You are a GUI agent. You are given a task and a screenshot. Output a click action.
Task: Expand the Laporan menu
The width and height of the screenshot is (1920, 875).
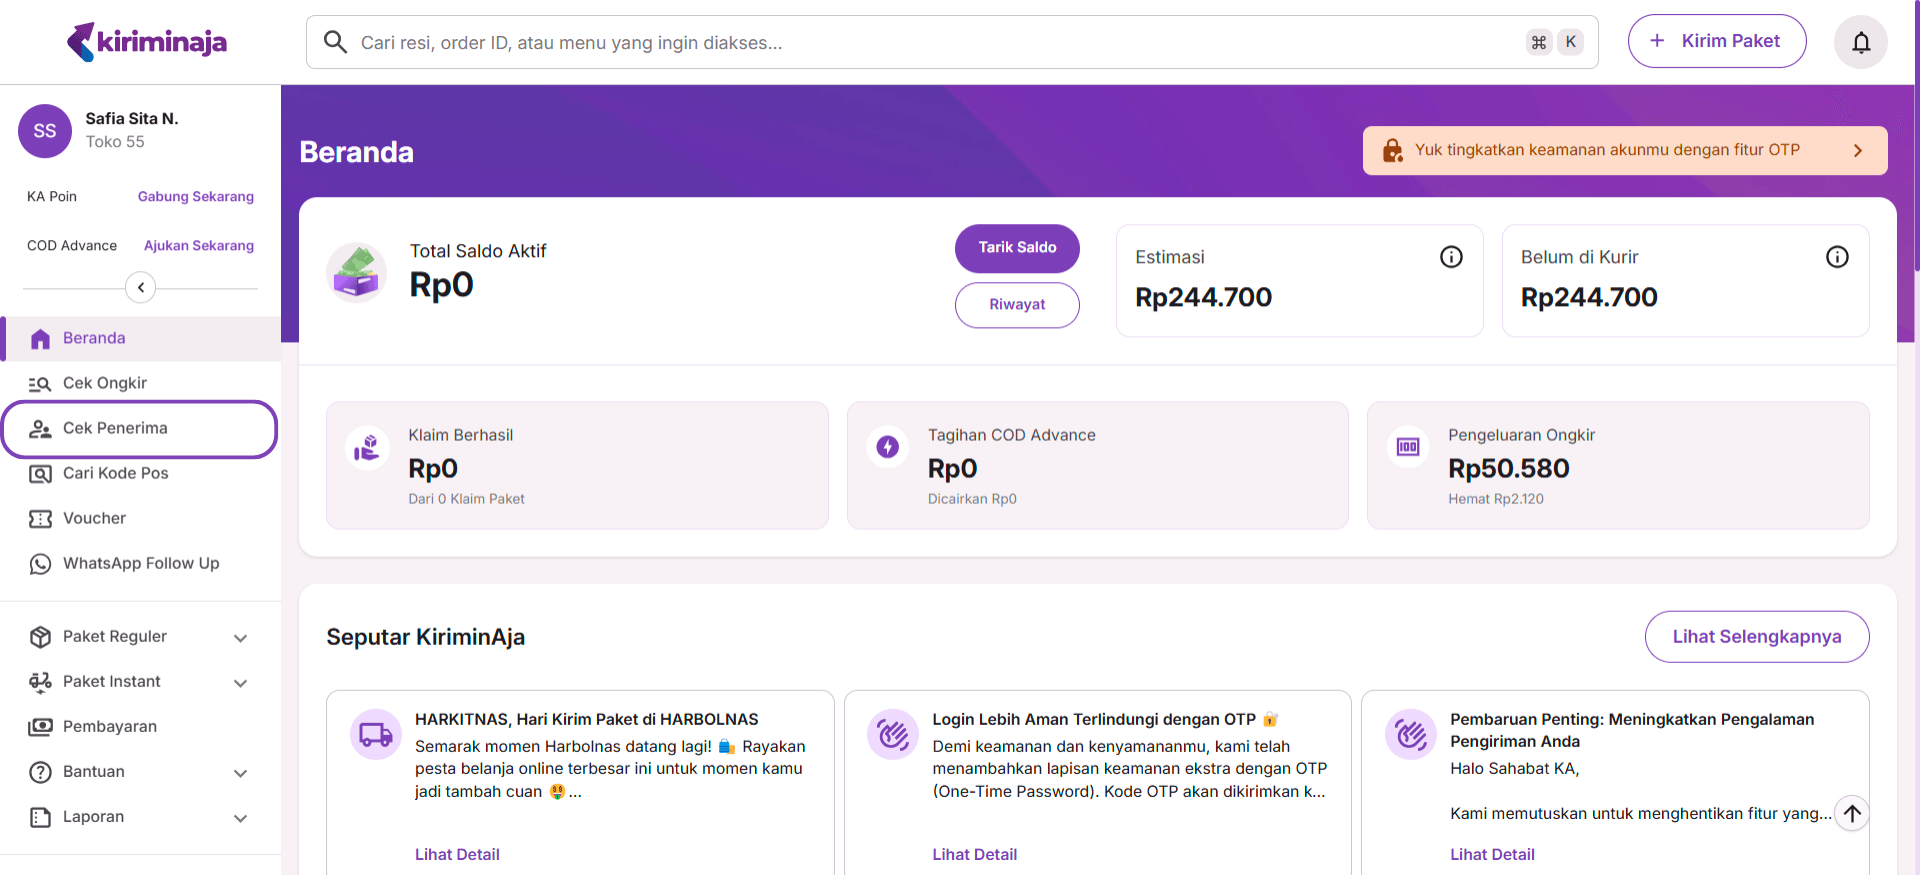[240, 818]
